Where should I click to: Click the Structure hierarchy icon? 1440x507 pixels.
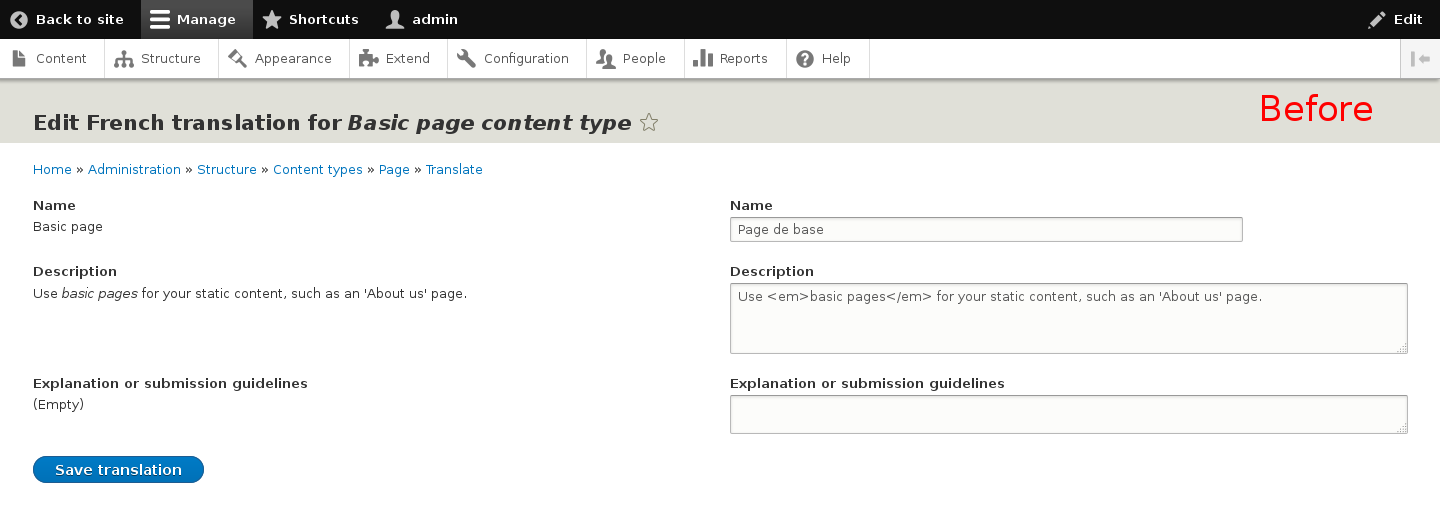124,59
